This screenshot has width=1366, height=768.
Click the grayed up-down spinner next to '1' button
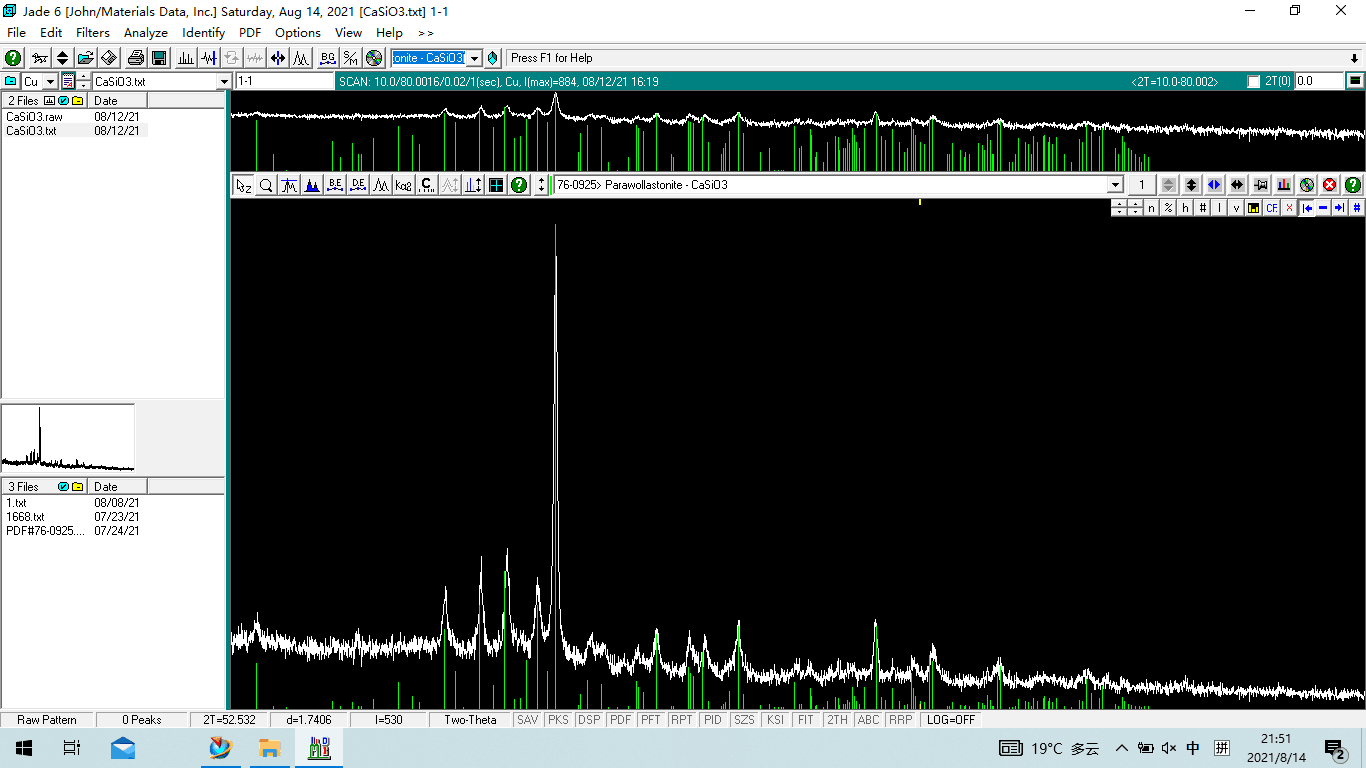click(x=1168, y=185)
